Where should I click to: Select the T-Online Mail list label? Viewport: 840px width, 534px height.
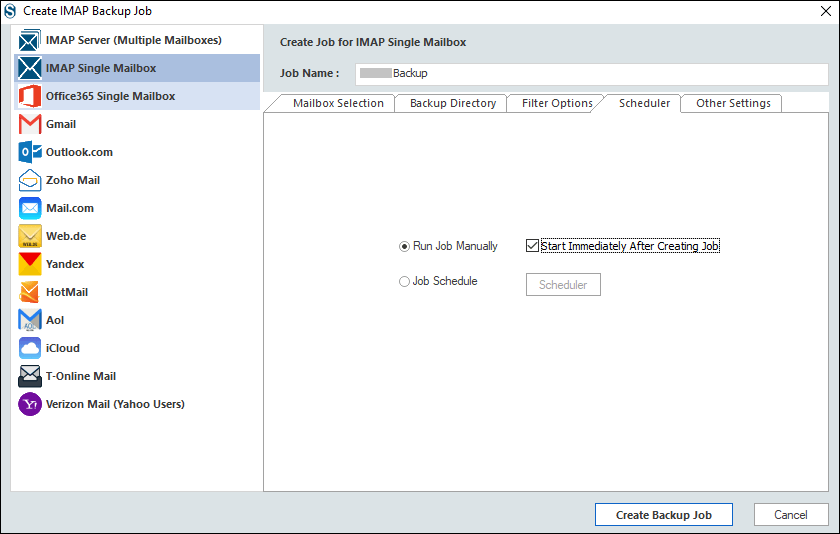(81, 377)
